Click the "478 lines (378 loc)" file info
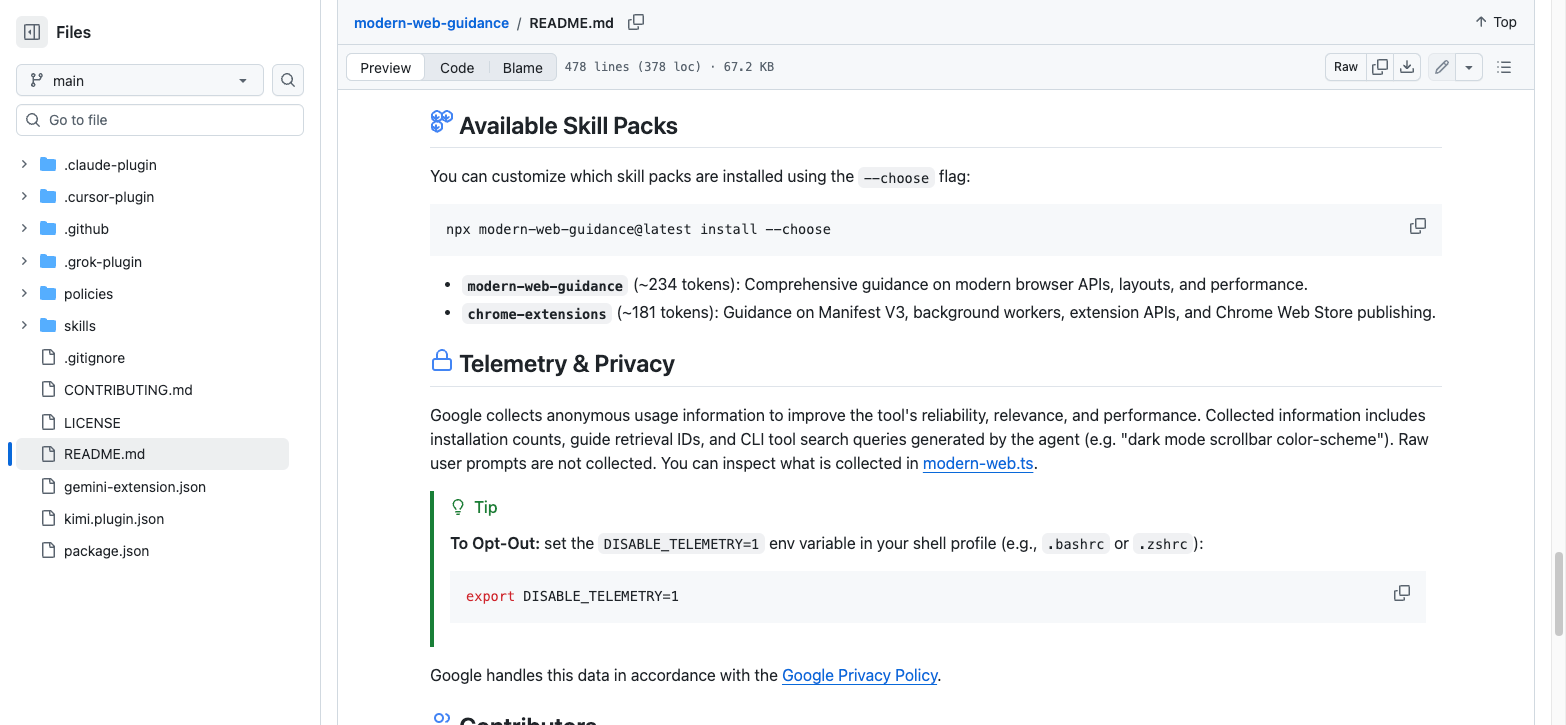Screen dimensions: 1566x725 pyautogui.click(x=633, y=67)
